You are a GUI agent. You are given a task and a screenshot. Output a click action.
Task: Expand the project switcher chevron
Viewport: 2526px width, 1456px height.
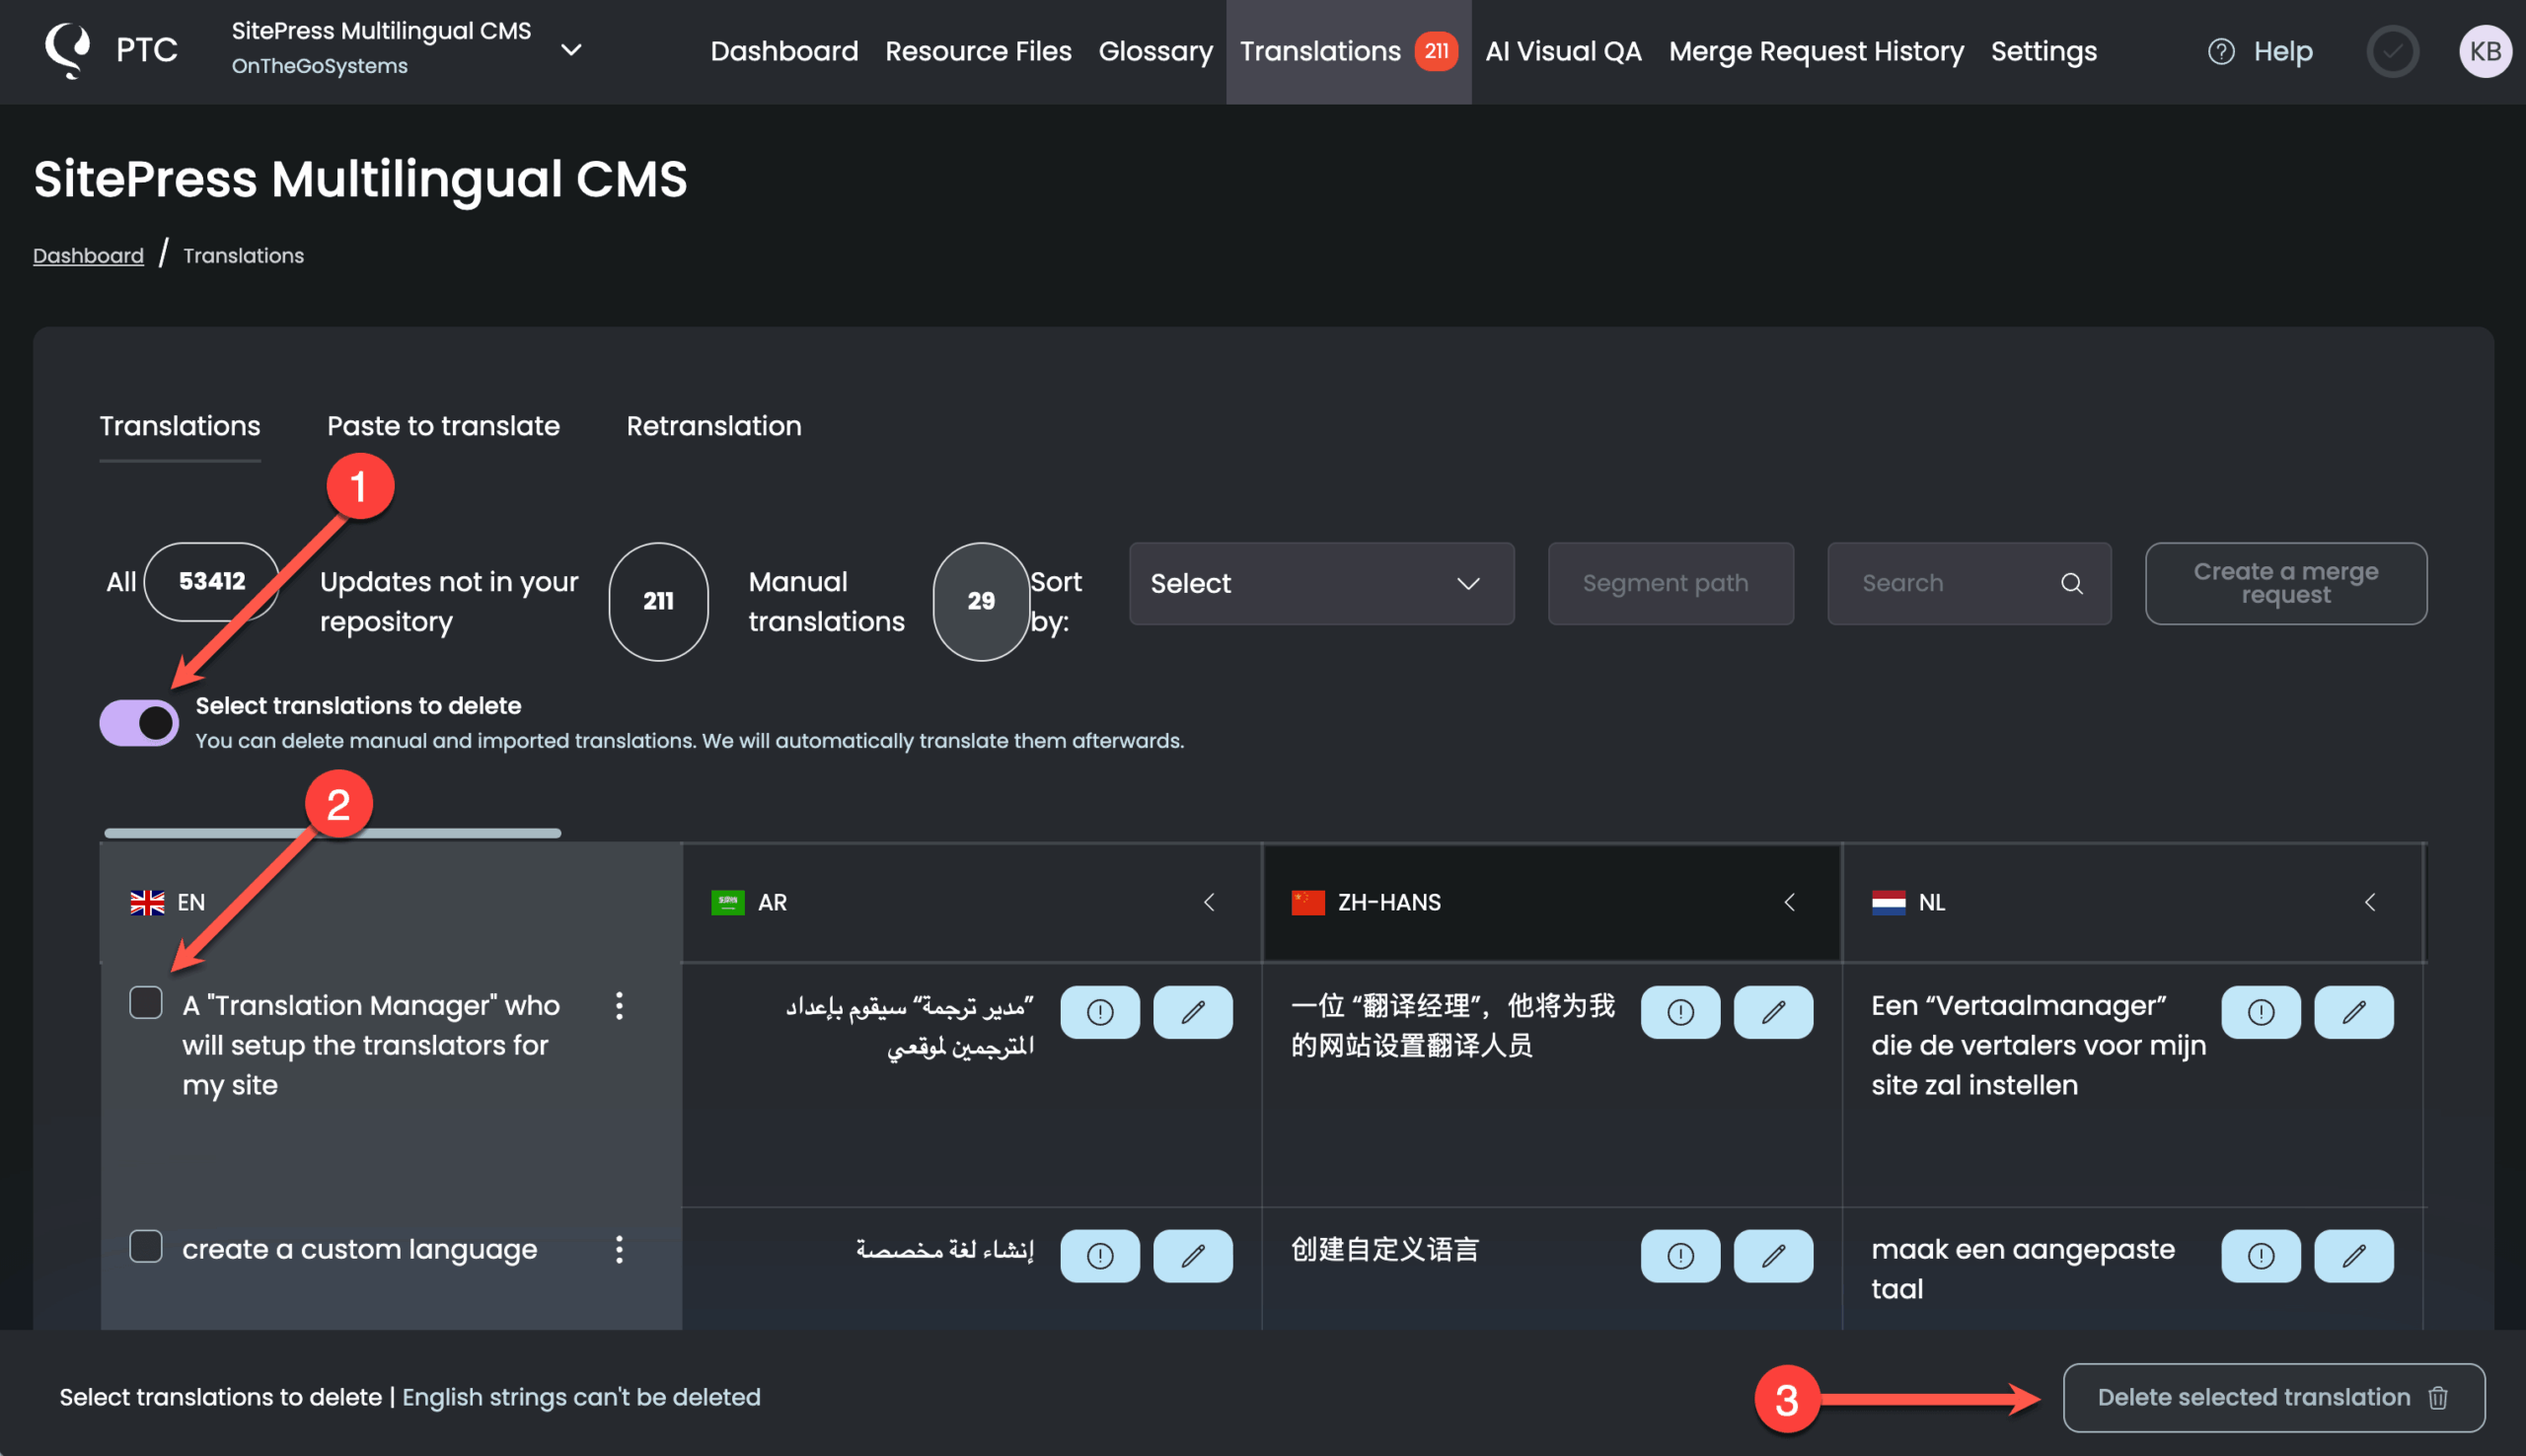[x=571, y=50]
